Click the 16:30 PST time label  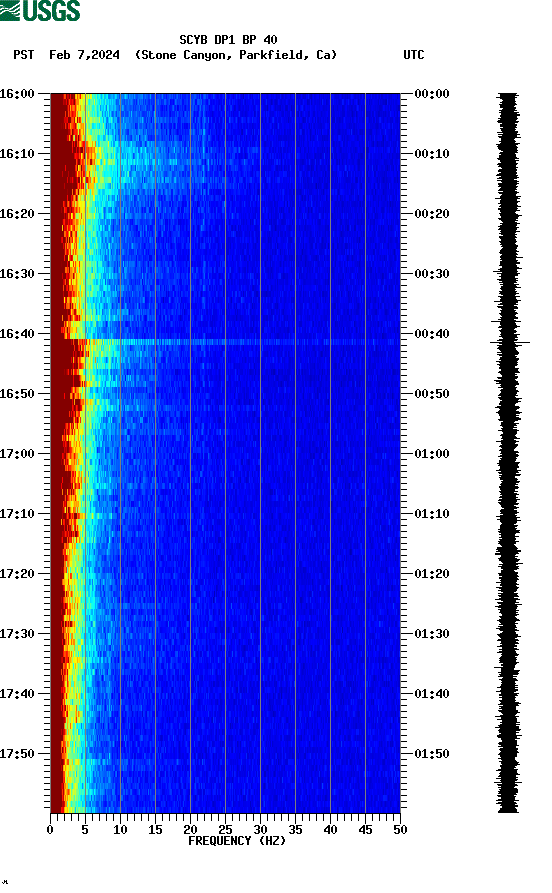click(x=17, y=274)
